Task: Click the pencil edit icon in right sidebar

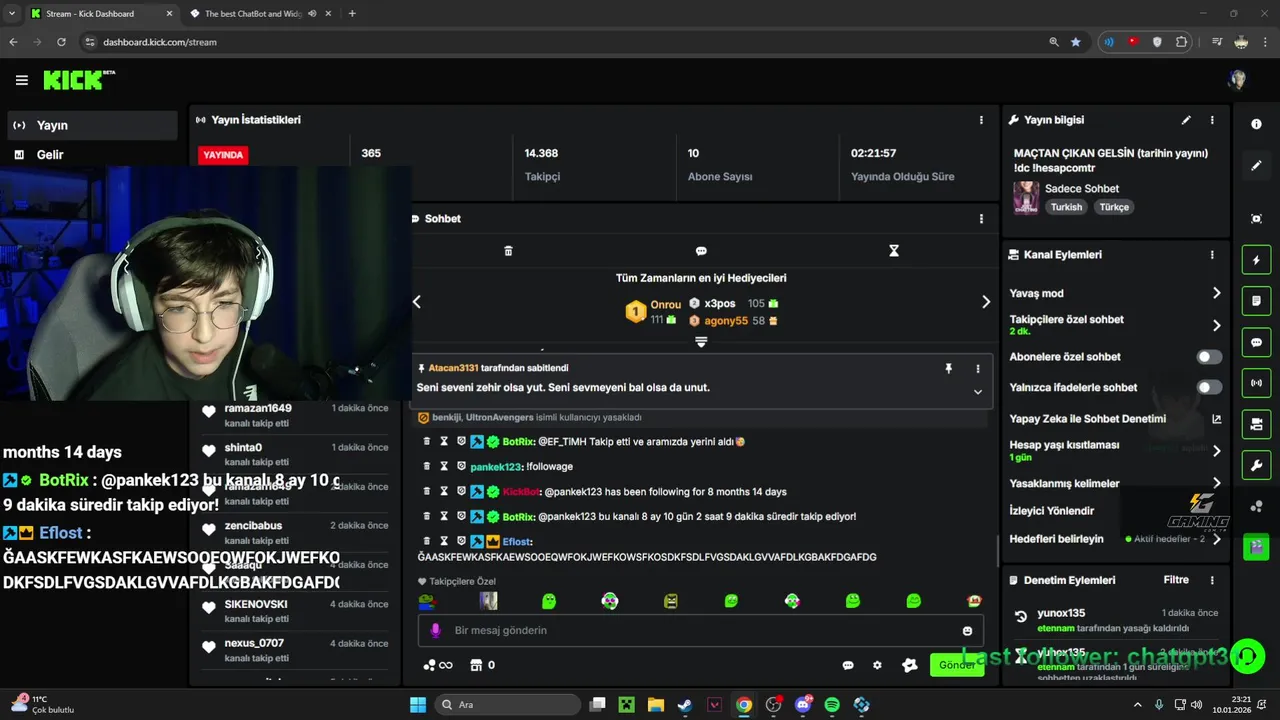Action: pyautogui.click(x=1256, y=166)
